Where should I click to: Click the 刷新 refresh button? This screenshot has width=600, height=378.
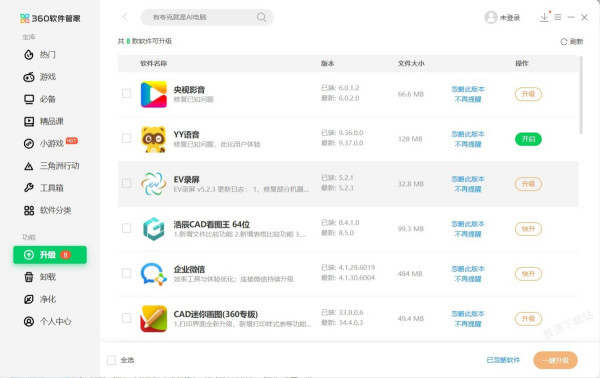pos(572,41)
